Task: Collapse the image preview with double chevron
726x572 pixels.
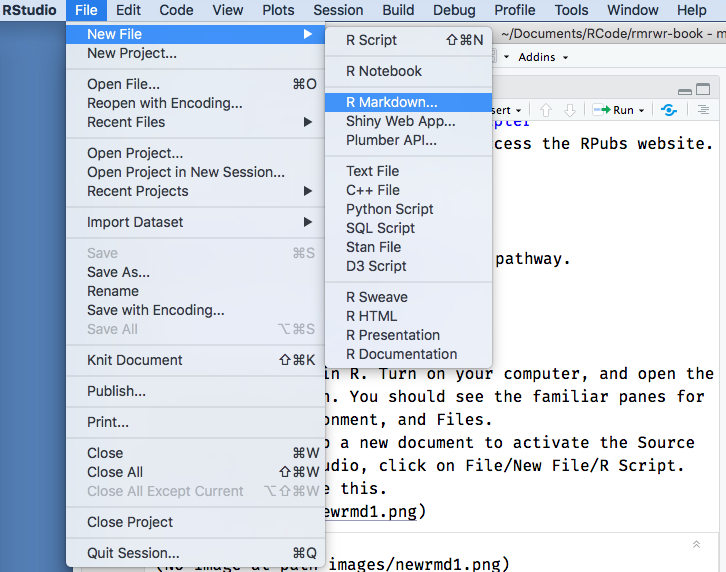Action: 696,544
